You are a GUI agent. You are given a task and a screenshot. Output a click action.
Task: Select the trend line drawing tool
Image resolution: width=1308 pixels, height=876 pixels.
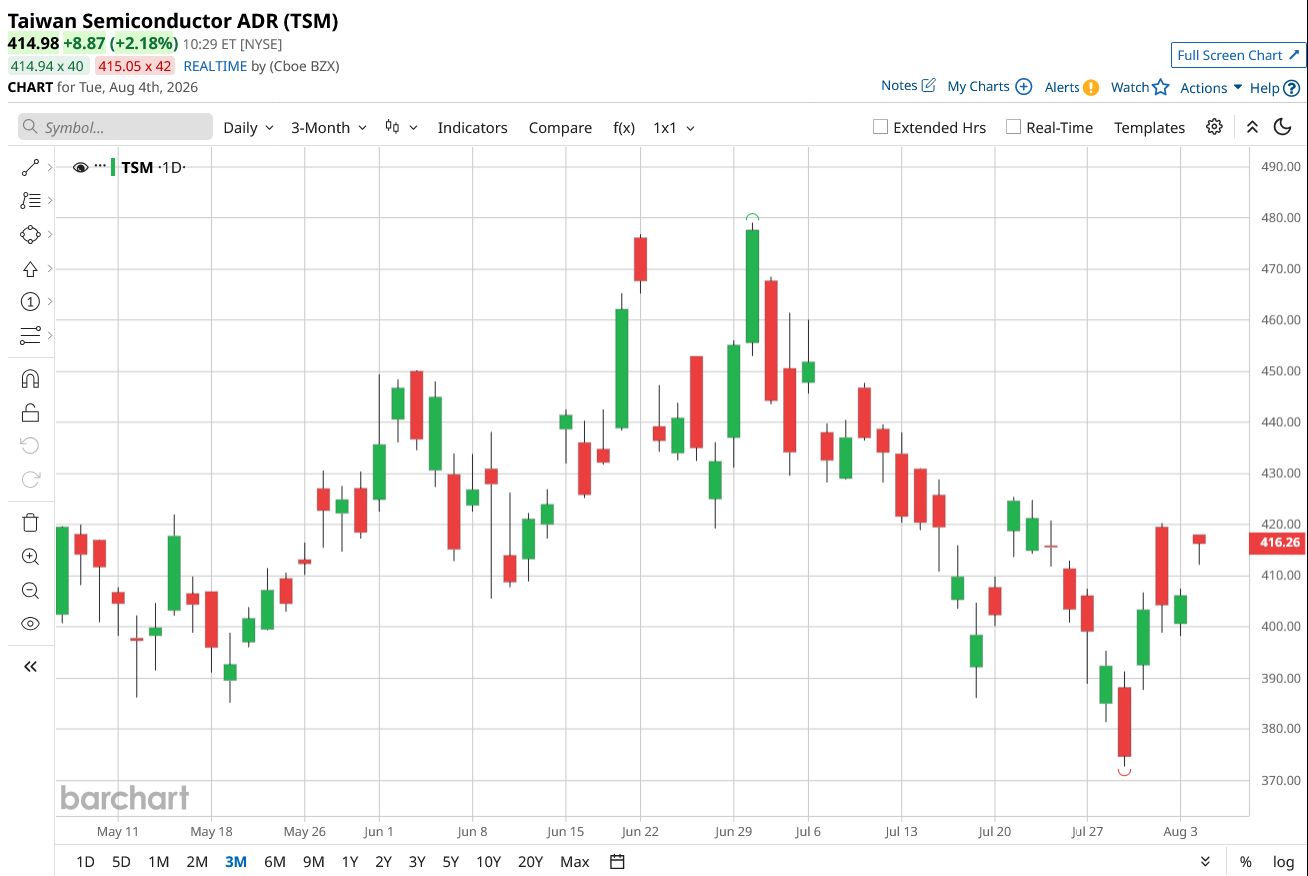(30, 168)
